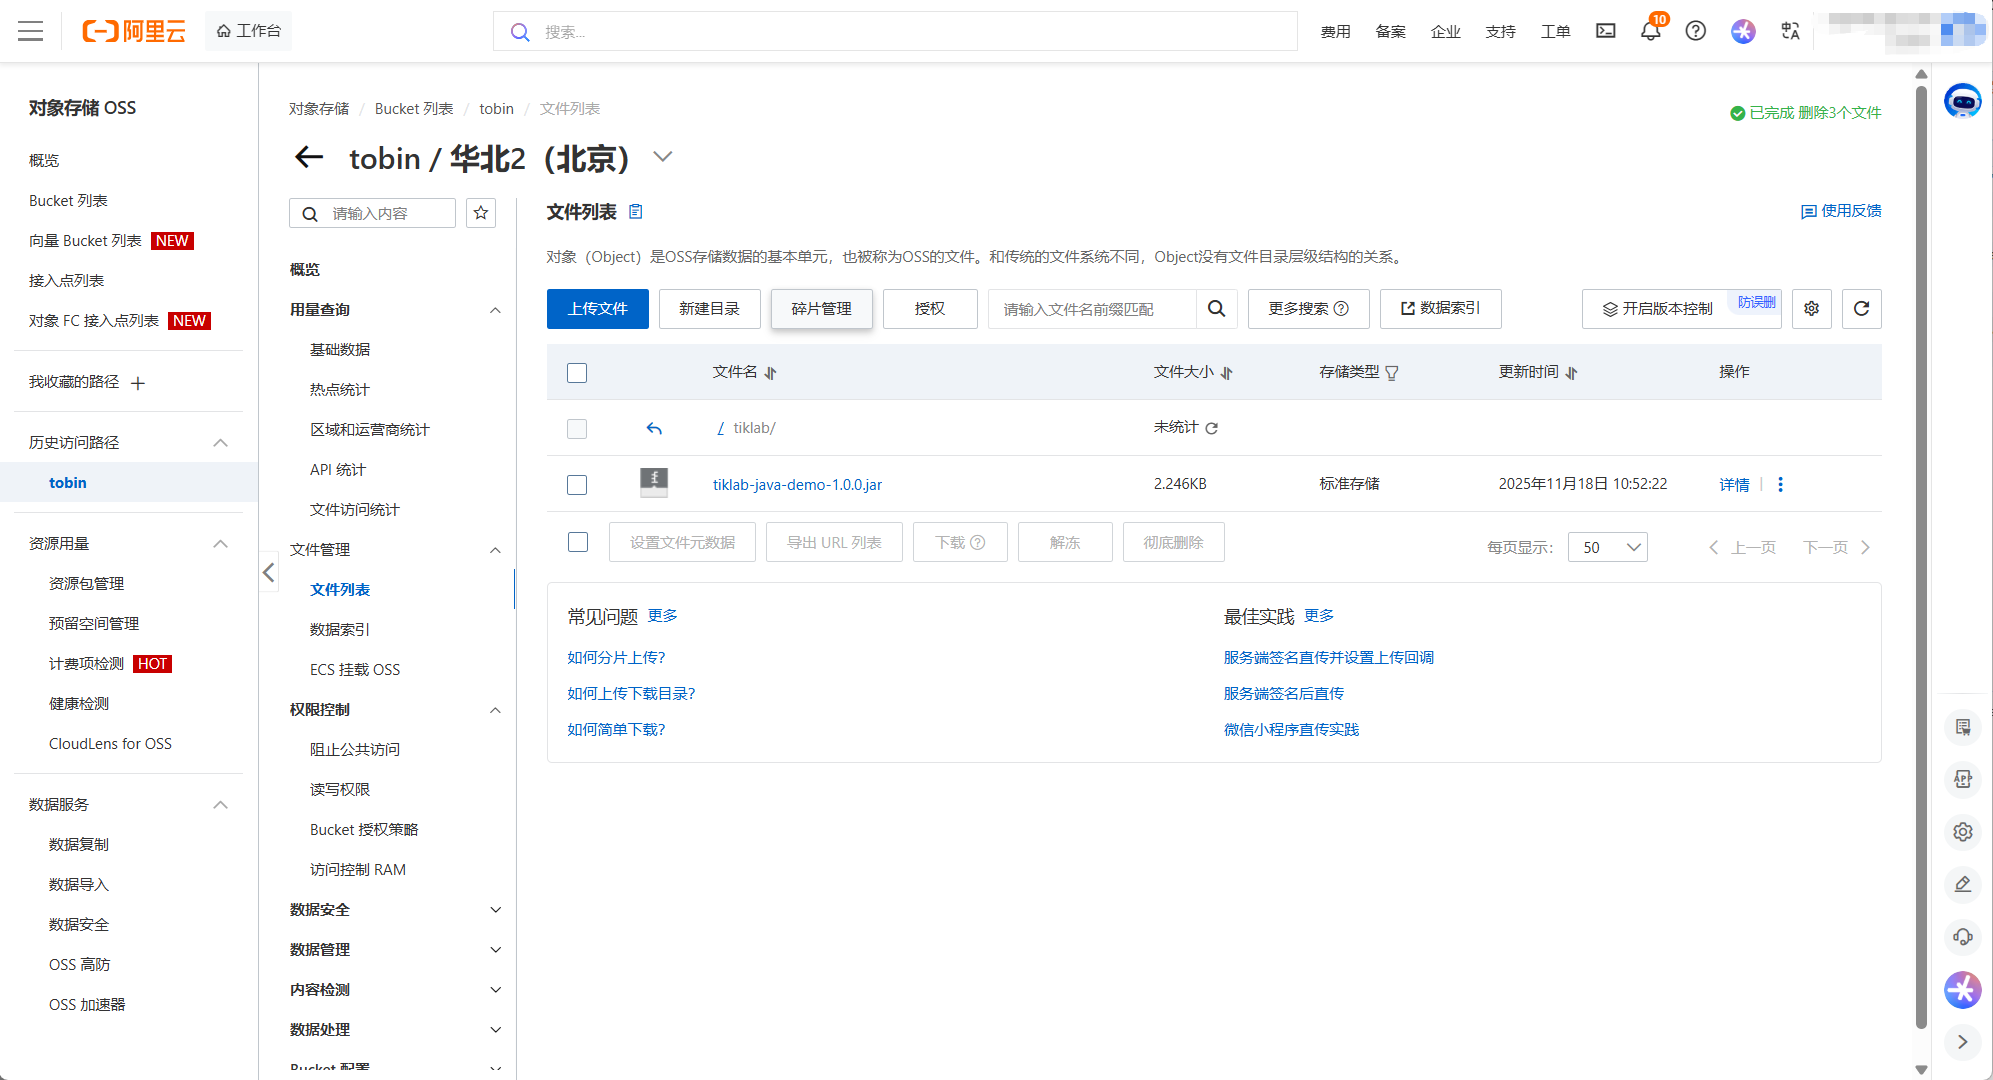Click the notification bell icon
Image resolution: width=1993 pixels, height=1080 pixels.
(1650, 31)
